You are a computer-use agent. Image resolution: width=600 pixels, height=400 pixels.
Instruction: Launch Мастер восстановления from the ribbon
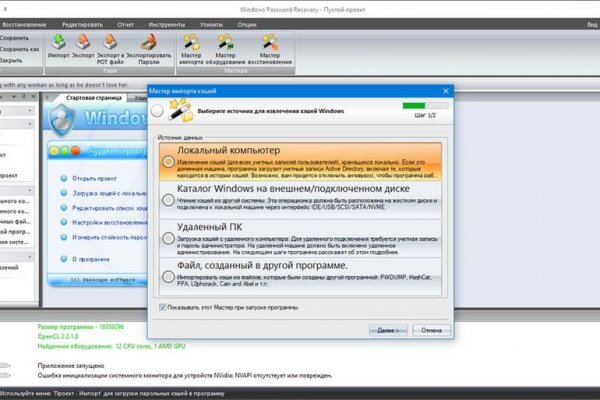tap(270, 43)
